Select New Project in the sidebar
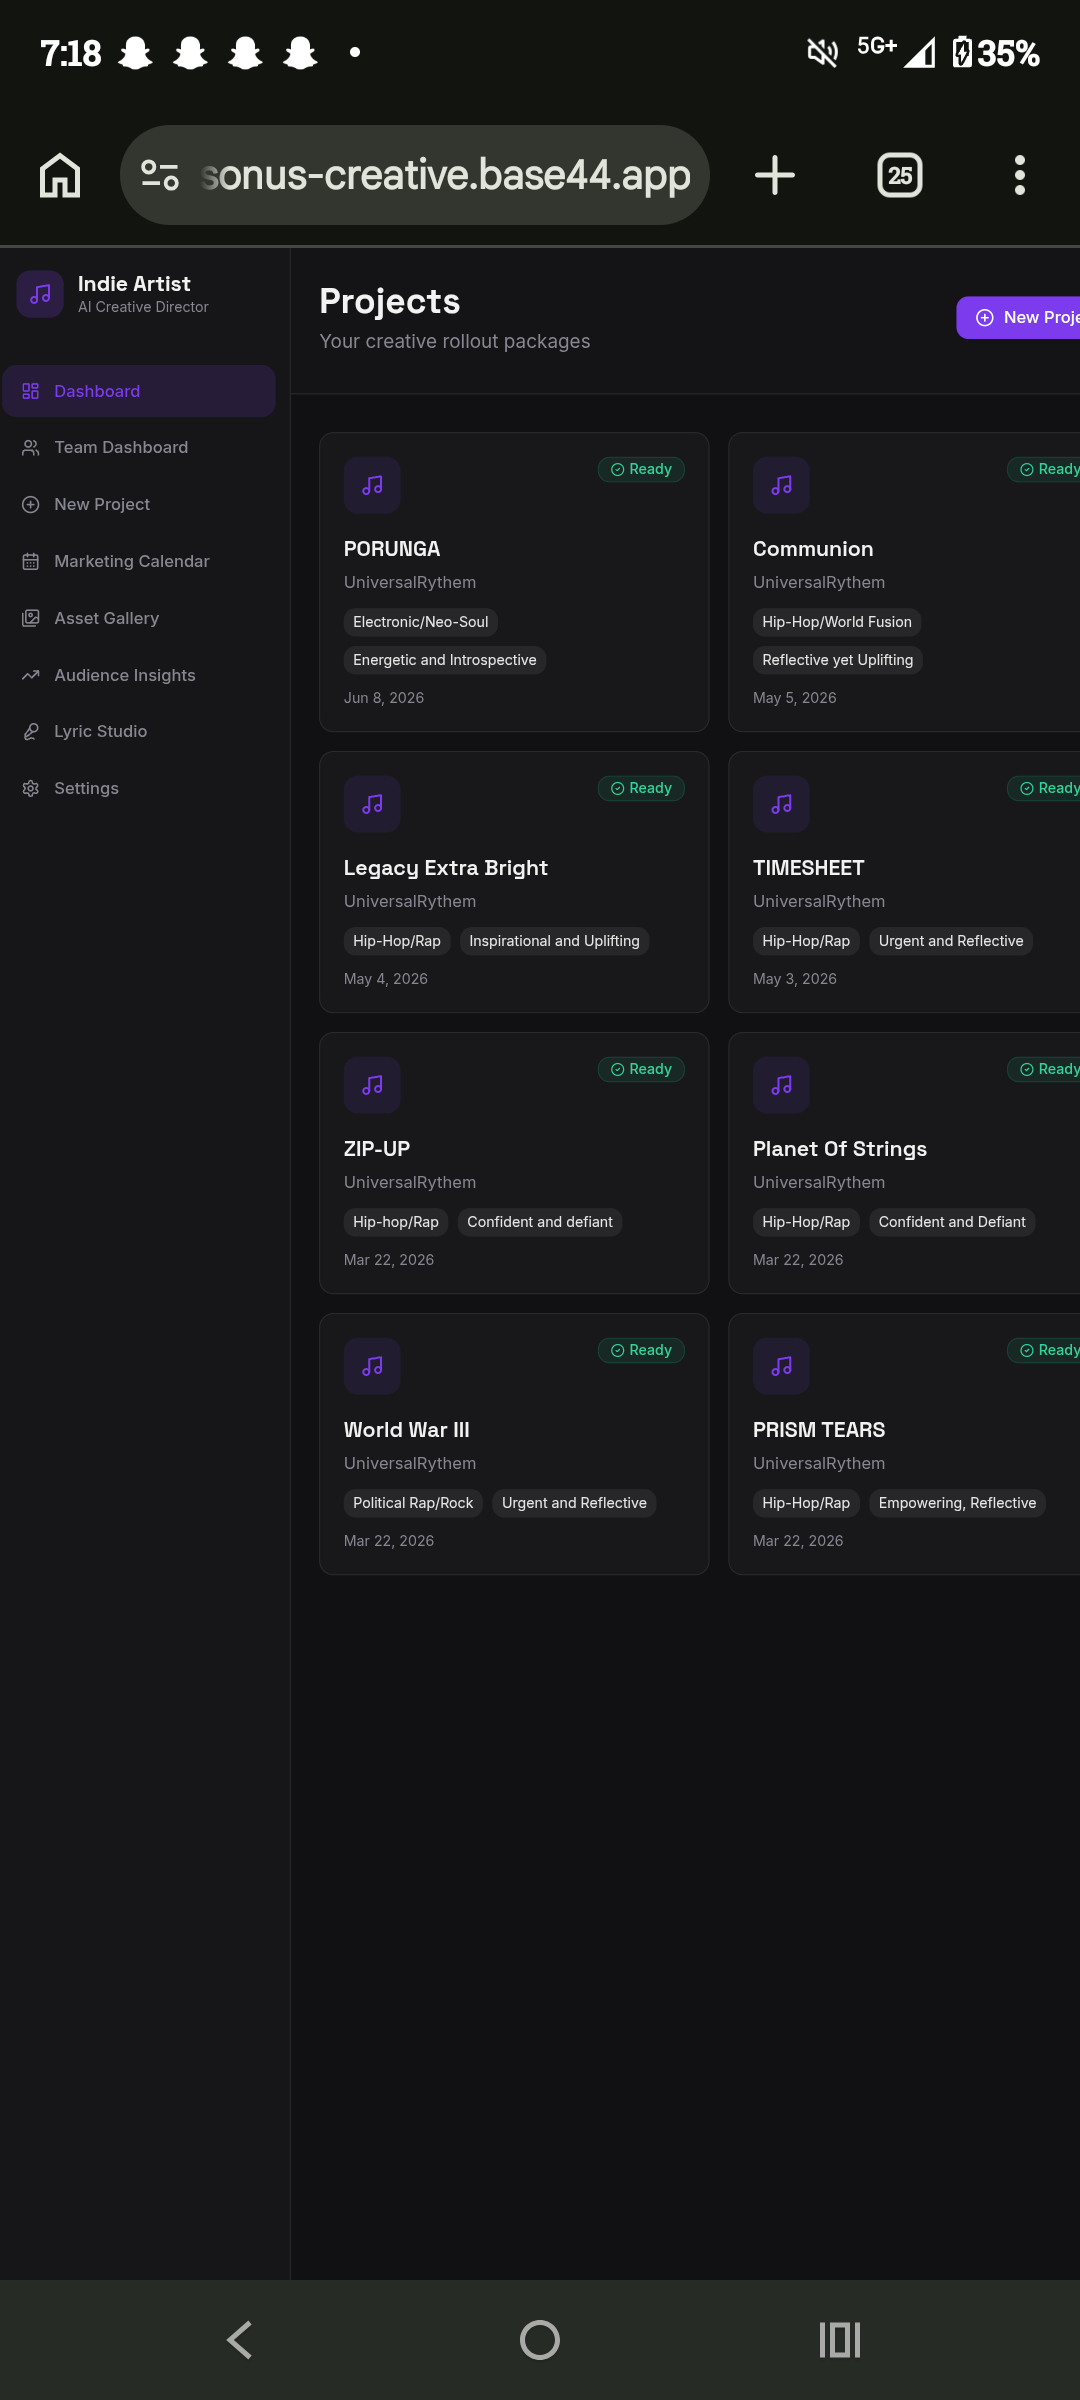The image size is (1080, 2400). tap(139, 505)
